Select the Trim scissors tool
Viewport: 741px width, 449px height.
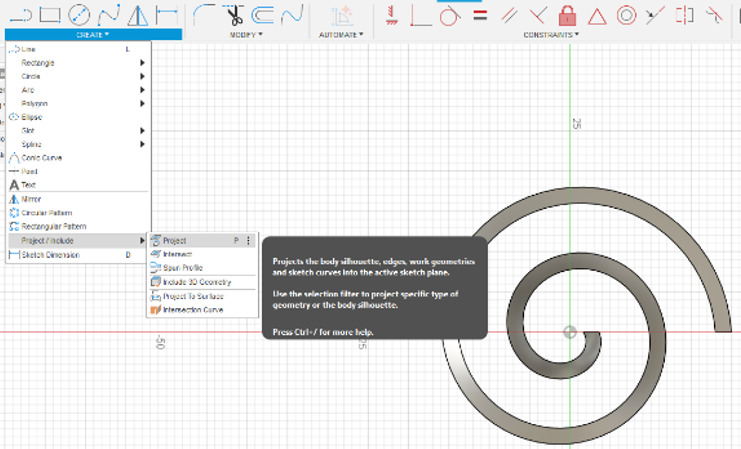(x=234, y=15)
